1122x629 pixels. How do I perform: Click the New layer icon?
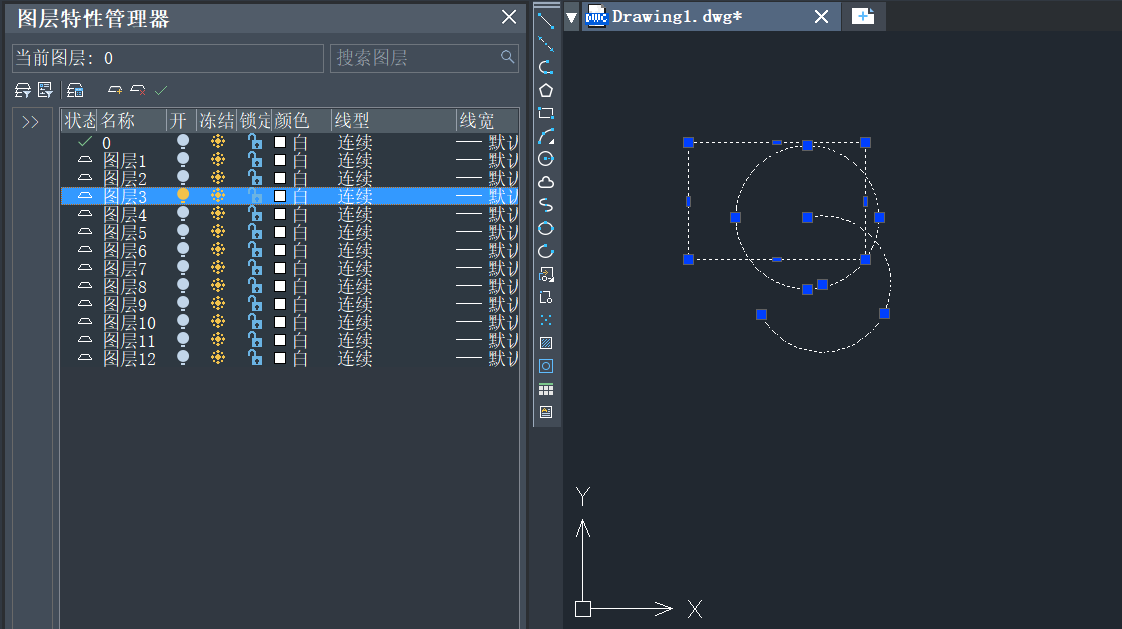[x=114, y=90]
